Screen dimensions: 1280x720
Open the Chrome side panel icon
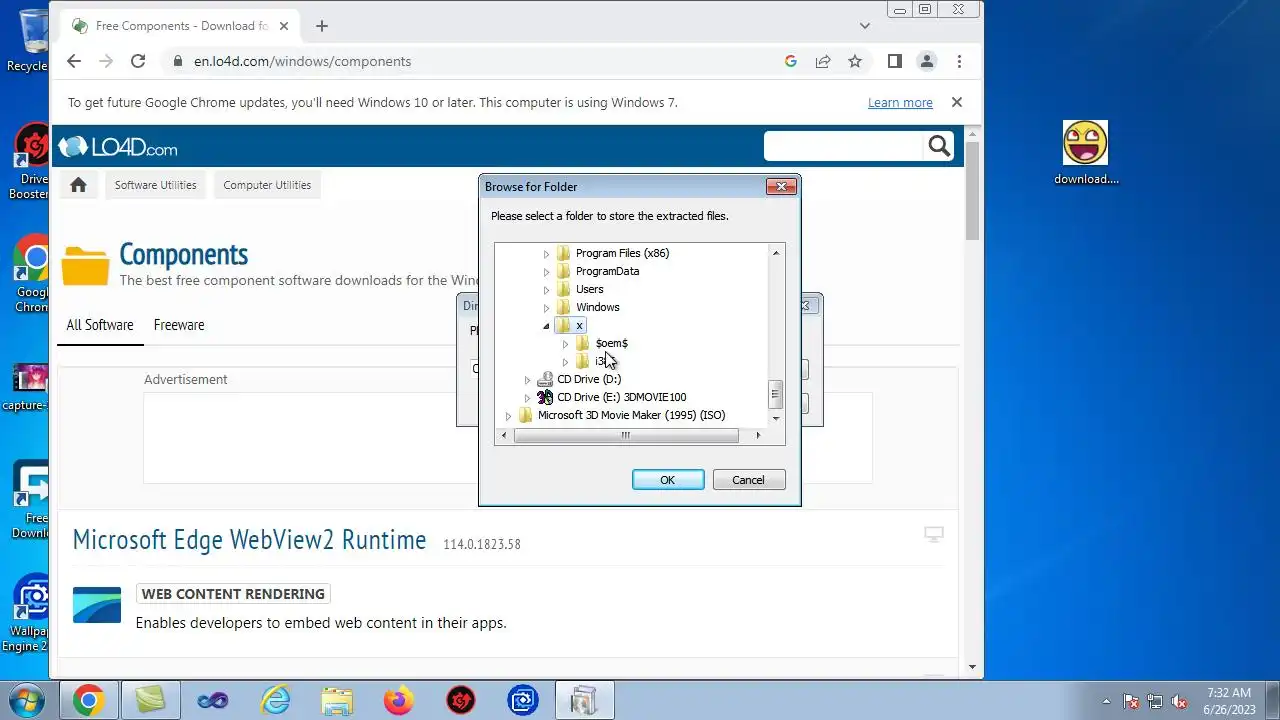[x=895, y=61]
